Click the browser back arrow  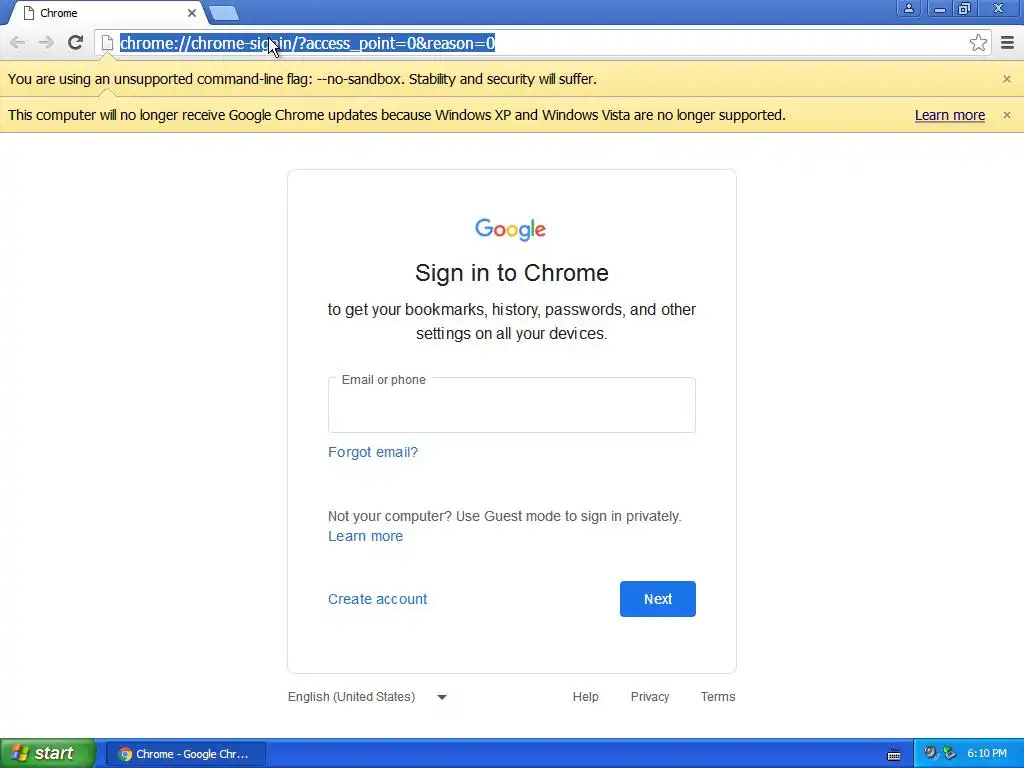(18, 43)
